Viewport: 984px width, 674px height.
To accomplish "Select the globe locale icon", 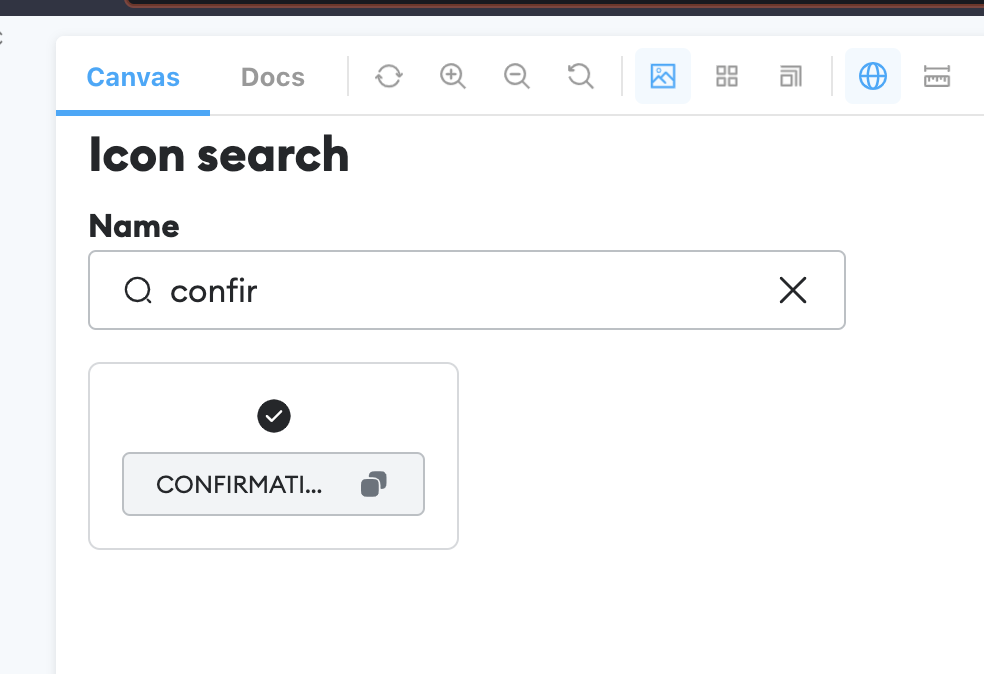I will pyautogui.click(x=873, y=76).
